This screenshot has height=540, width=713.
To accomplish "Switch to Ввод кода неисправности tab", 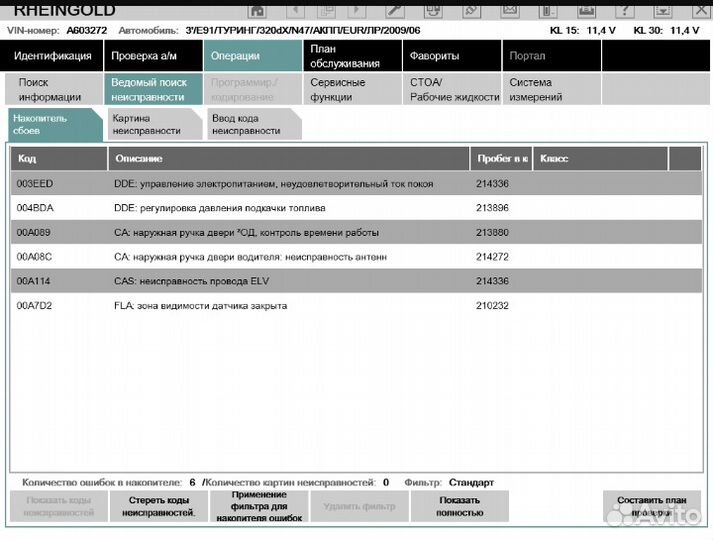I will pyautogui.click(x=250, y=124).
